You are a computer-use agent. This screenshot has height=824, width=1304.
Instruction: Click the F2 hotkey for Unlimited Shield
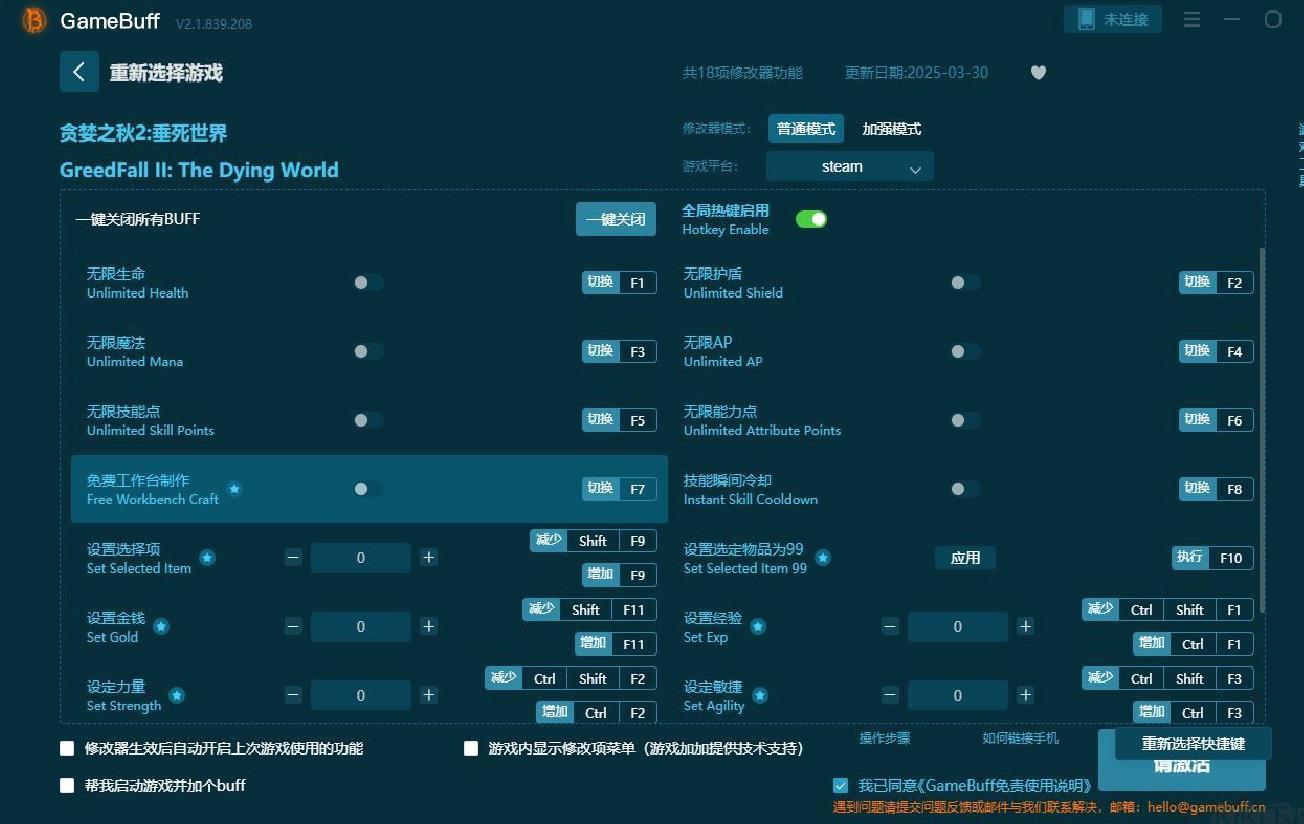click(1235, 283)
